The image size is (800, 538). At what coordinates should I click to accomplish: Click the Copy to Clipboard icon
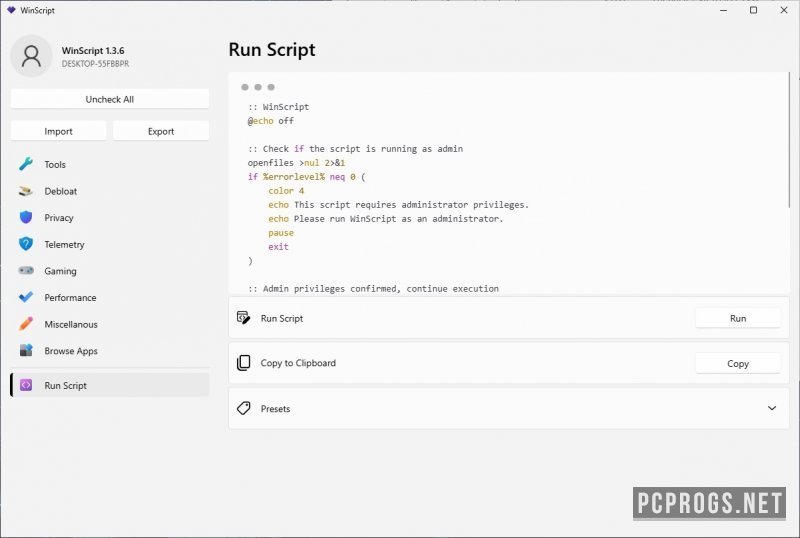[x=243, y=362]
